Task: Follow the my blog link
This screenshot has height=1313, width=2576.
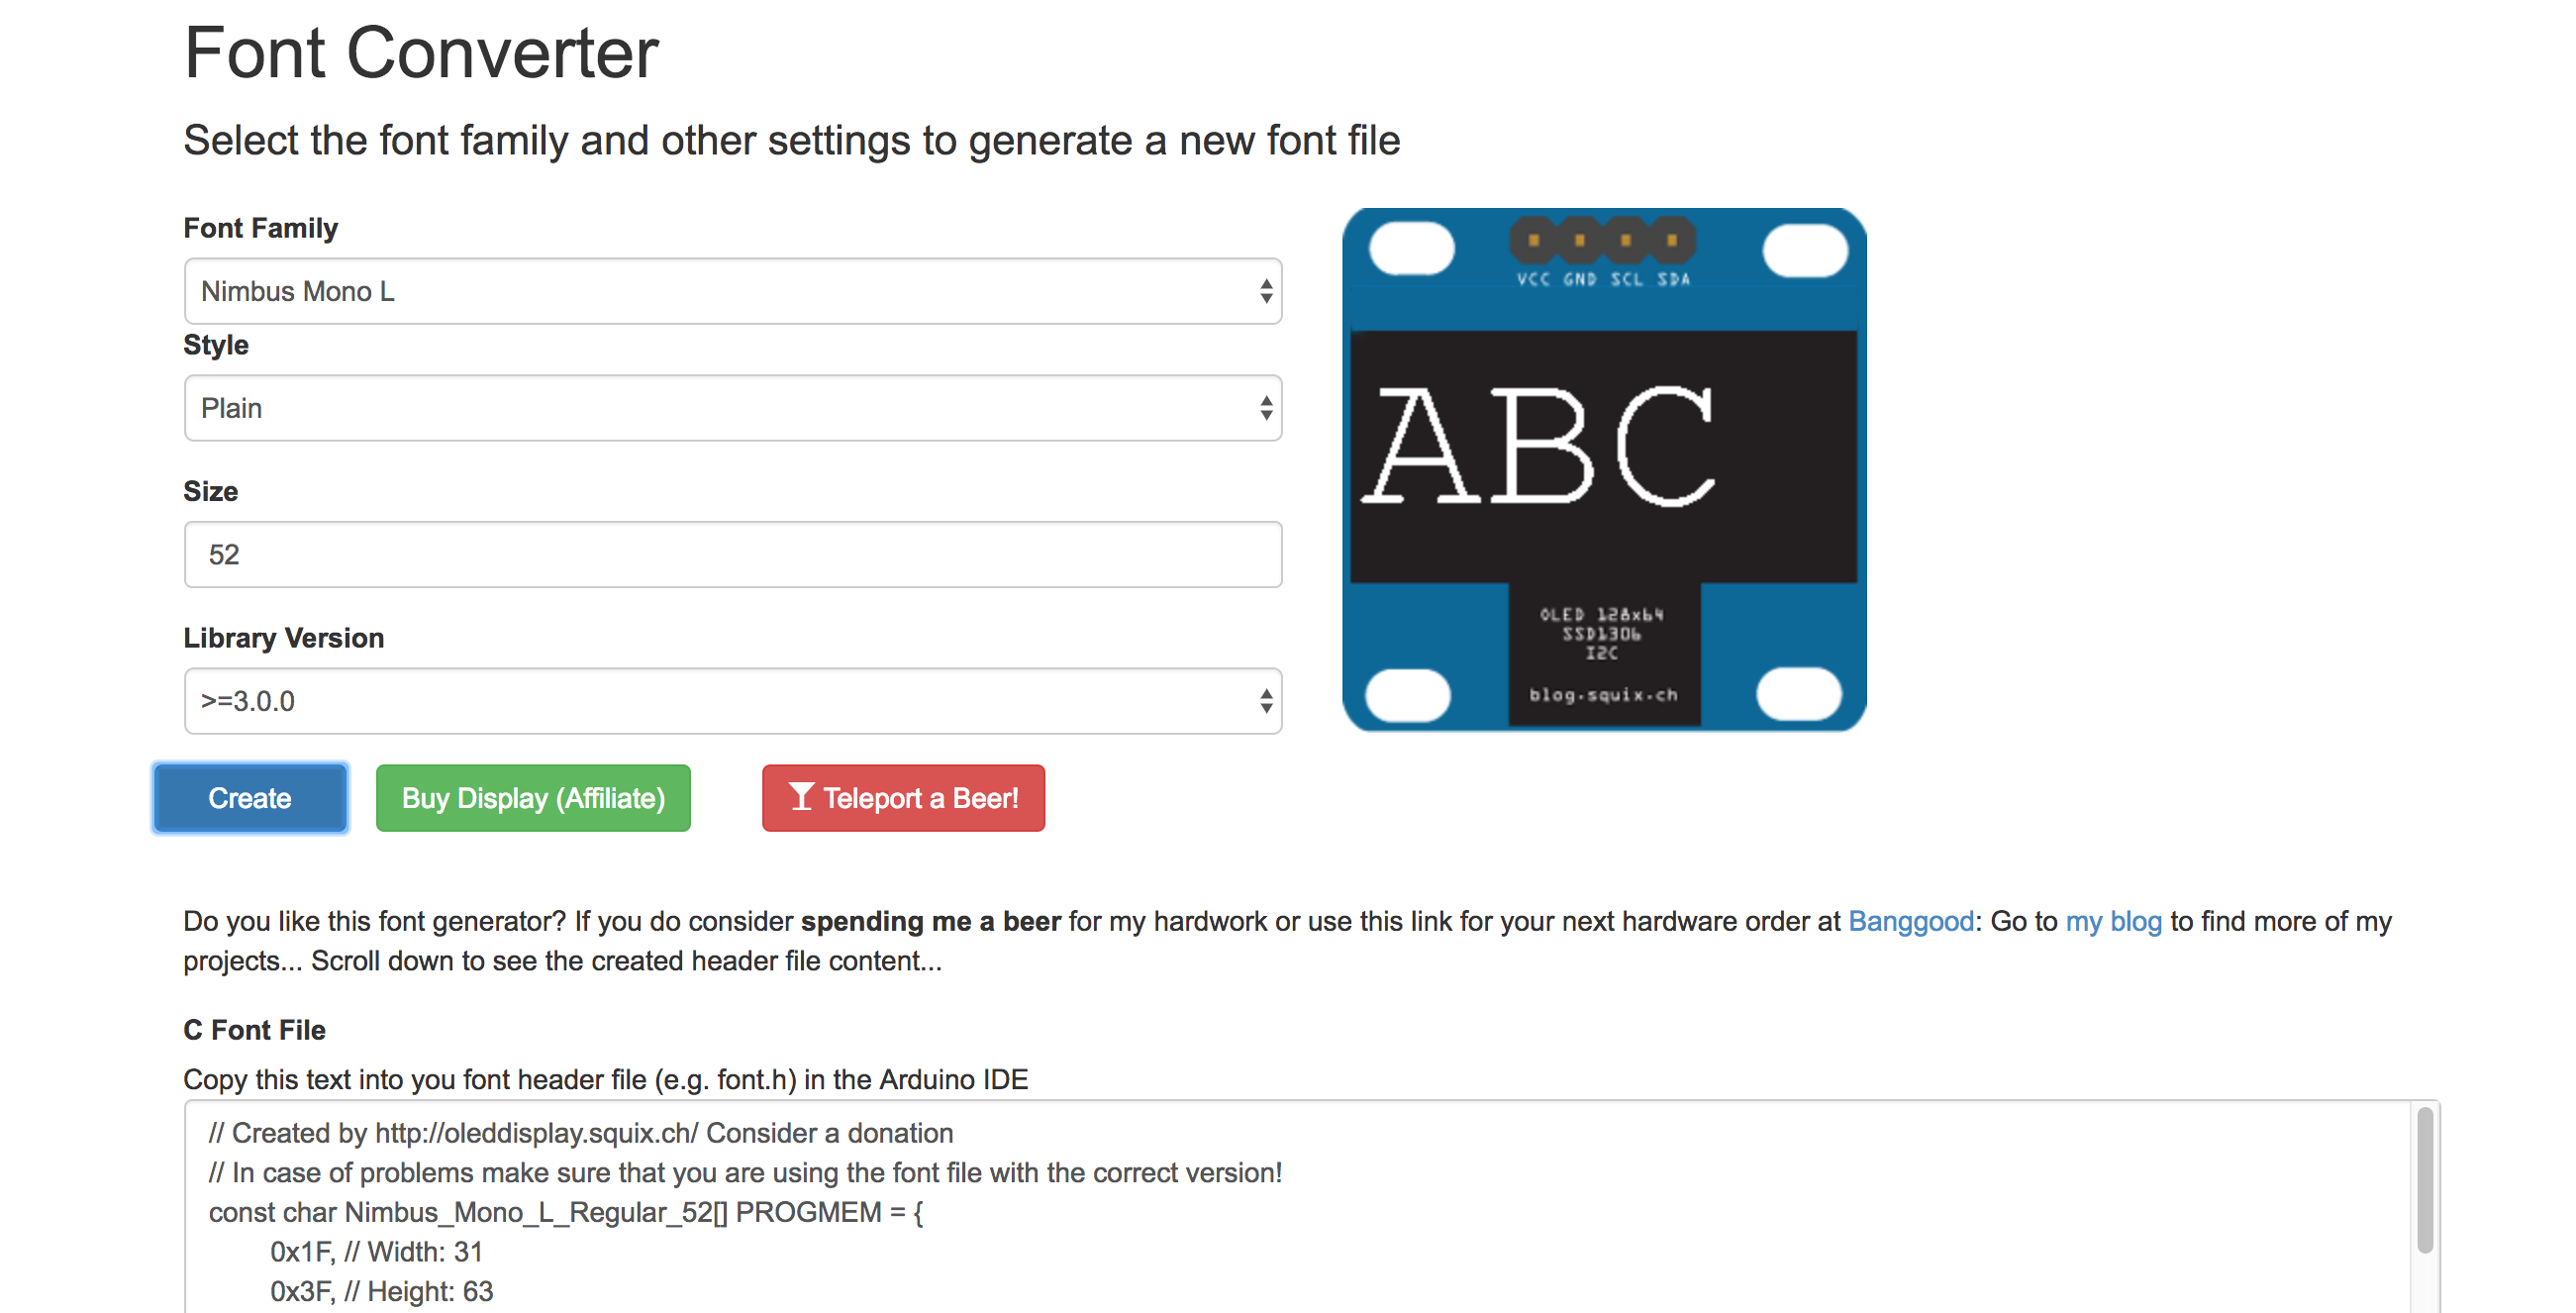Action: tap(2113, 921)
